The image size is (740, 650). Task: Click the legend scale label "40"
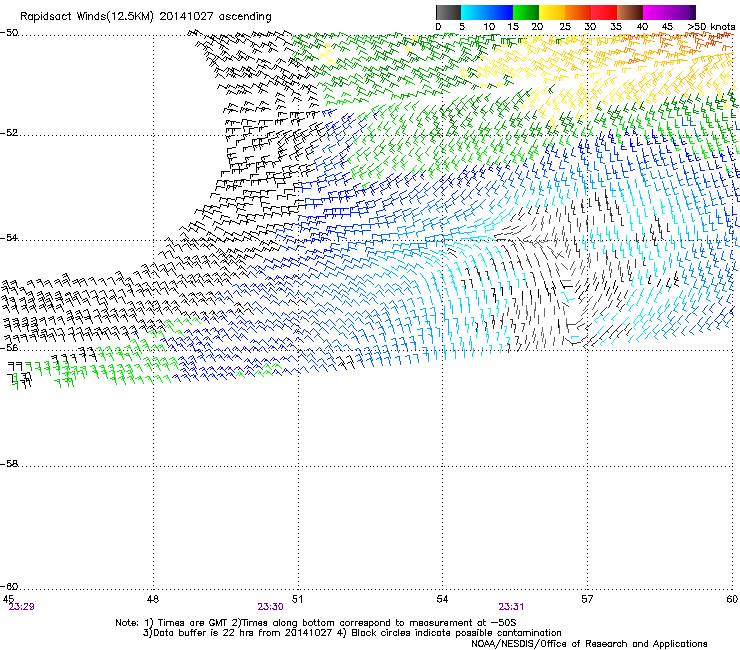[x=642, y=27]
